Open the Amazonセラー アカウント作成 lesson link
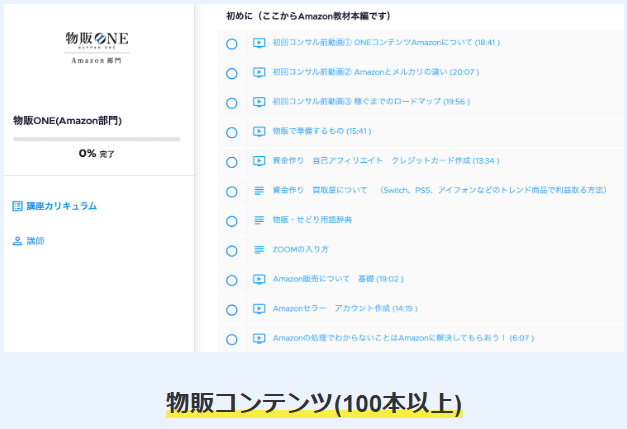Image resolution: width=627 pixels, height=429 pixels. (x=344, y=309)
